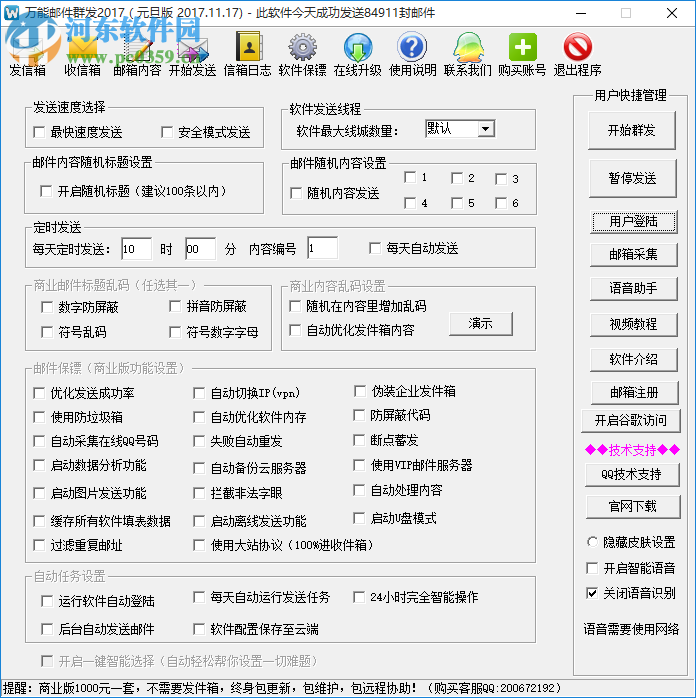Enable 24小时完全智能操作 checkbox

click(359, 597)
